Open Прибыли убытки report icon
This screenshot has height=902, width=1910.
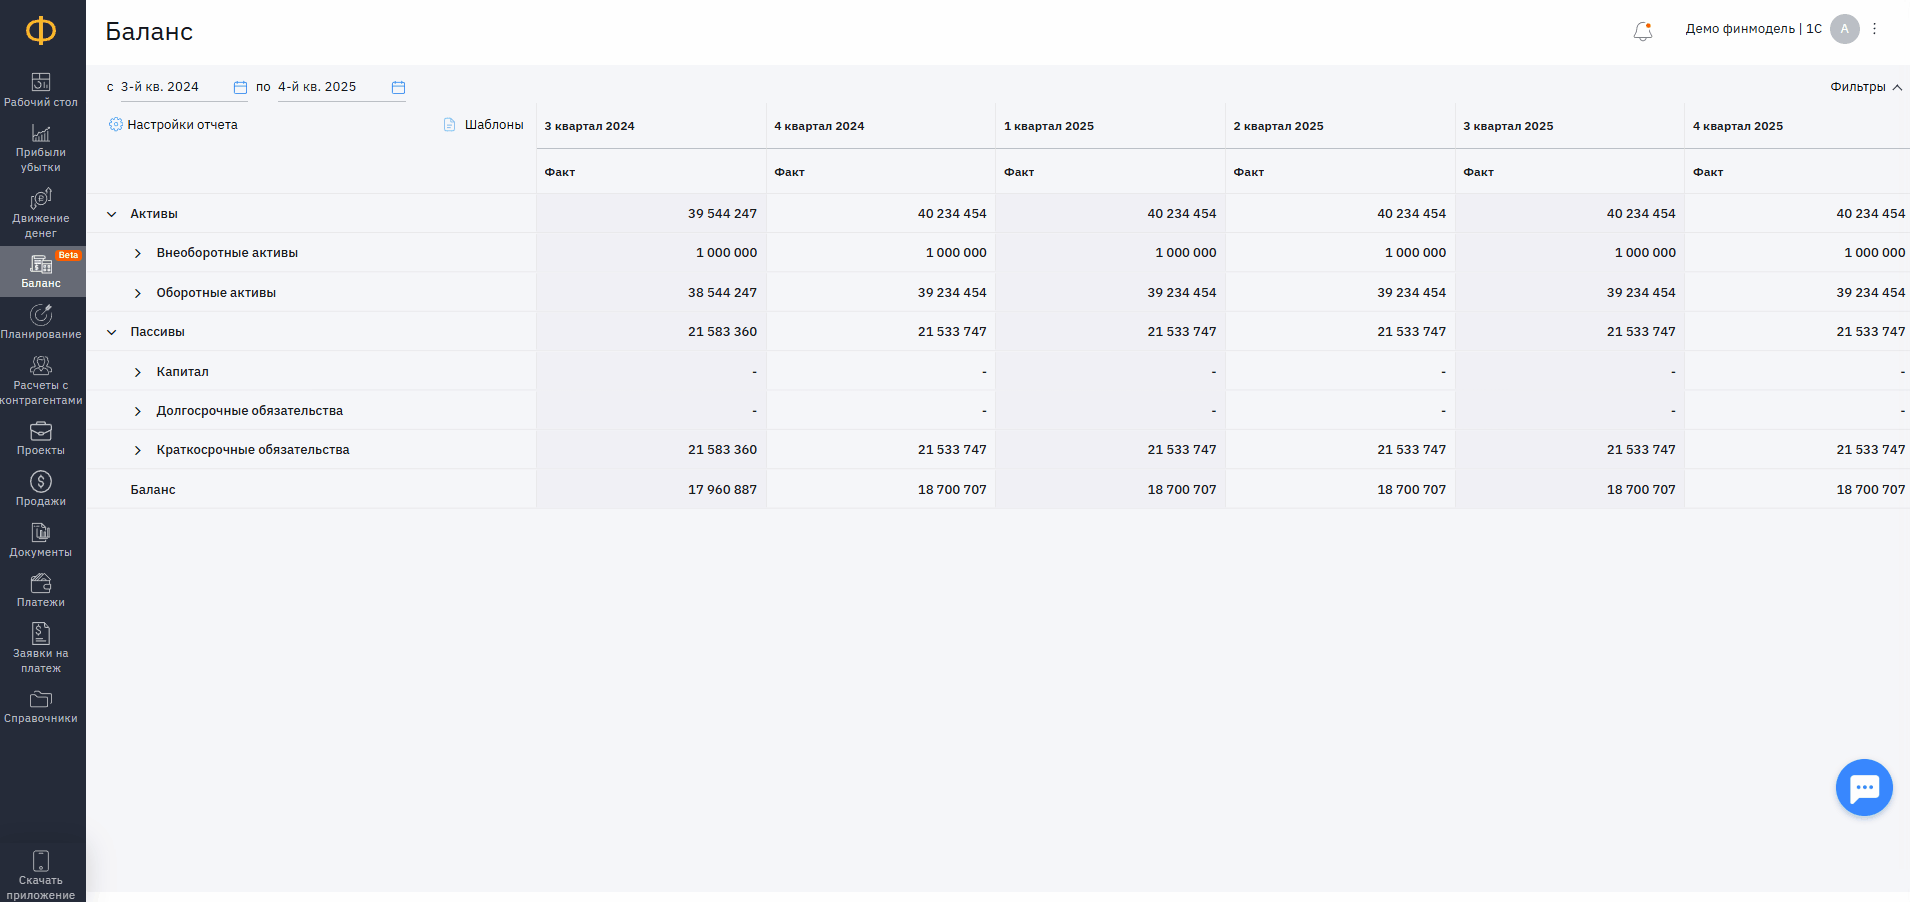[41, 133]
